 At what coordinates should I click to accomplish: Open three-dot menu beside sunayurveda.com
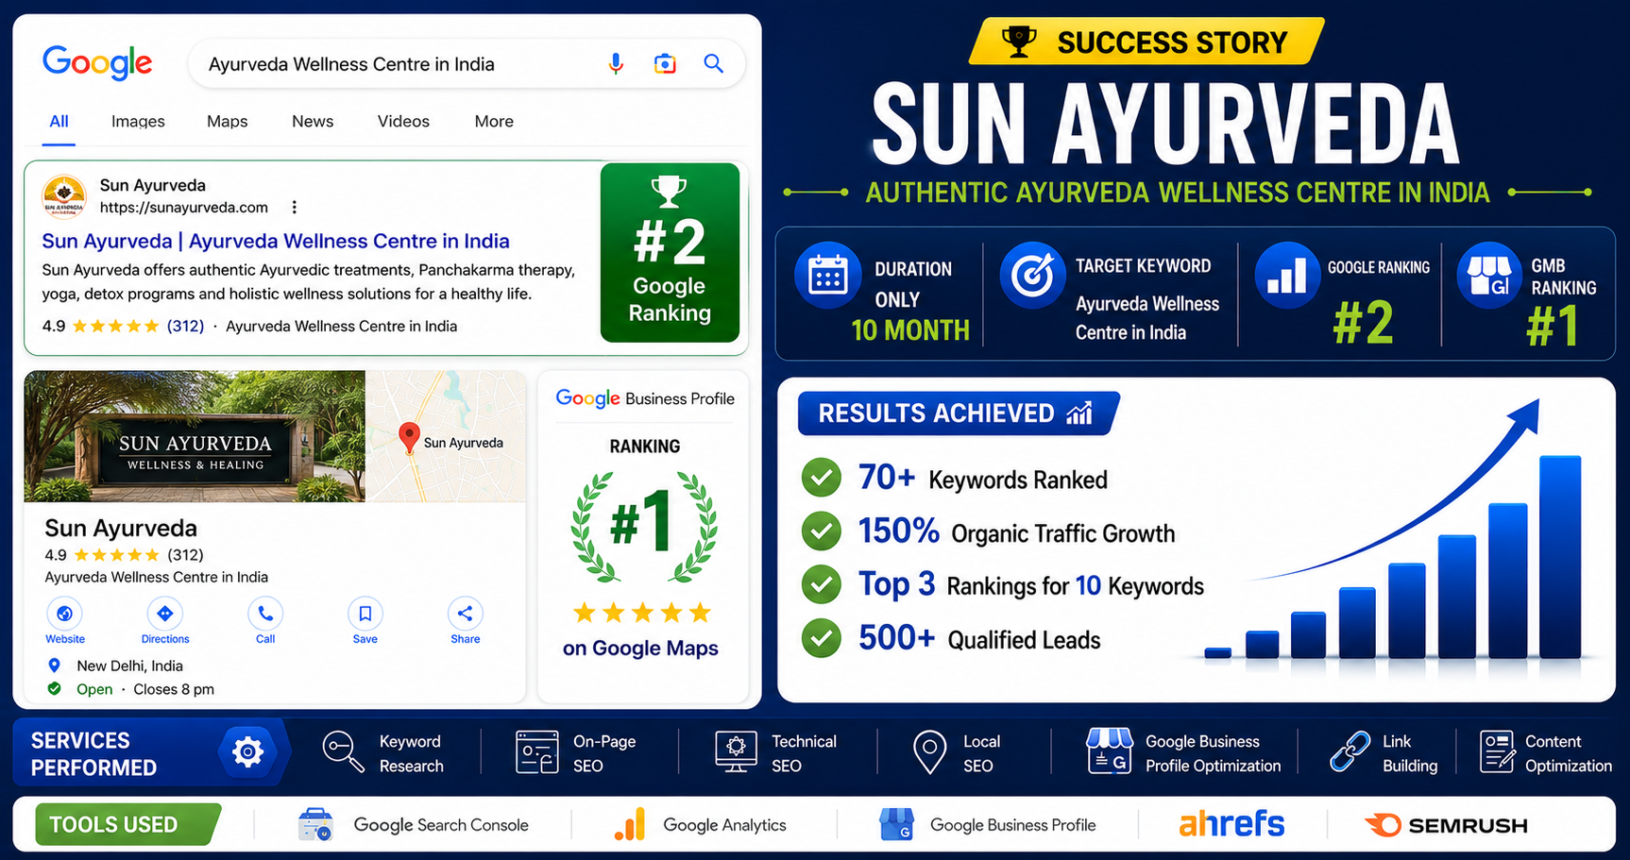click(294, 207)
